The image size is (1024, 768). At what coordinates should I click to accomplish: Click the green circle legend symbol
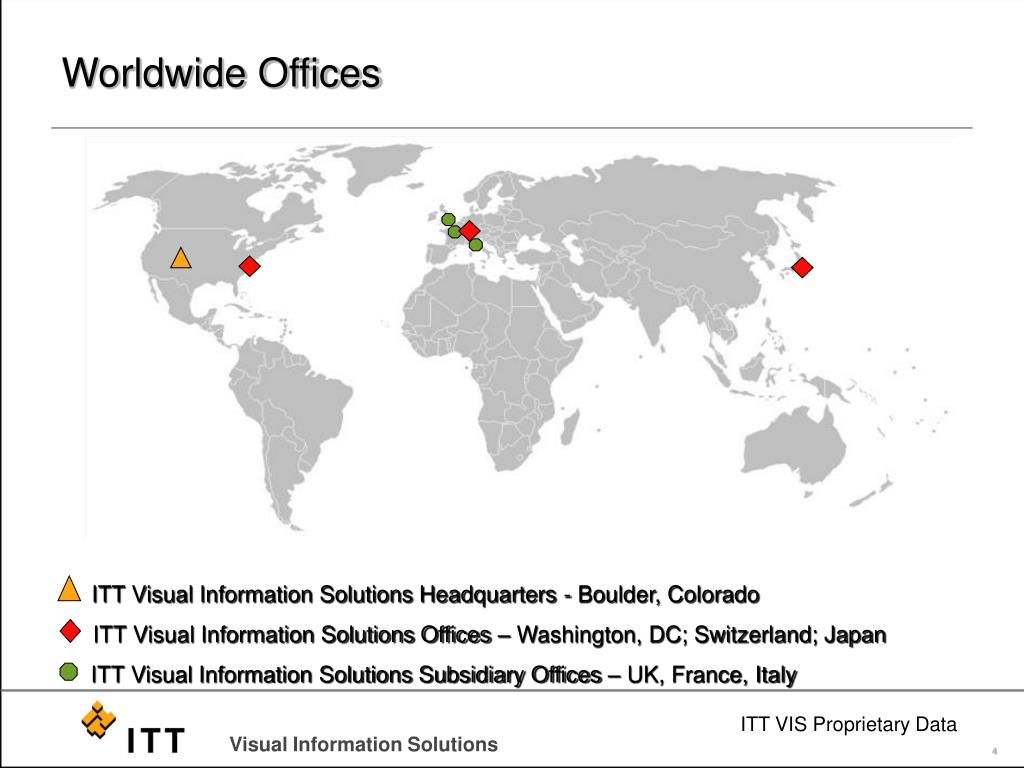[x=69, y=671]
